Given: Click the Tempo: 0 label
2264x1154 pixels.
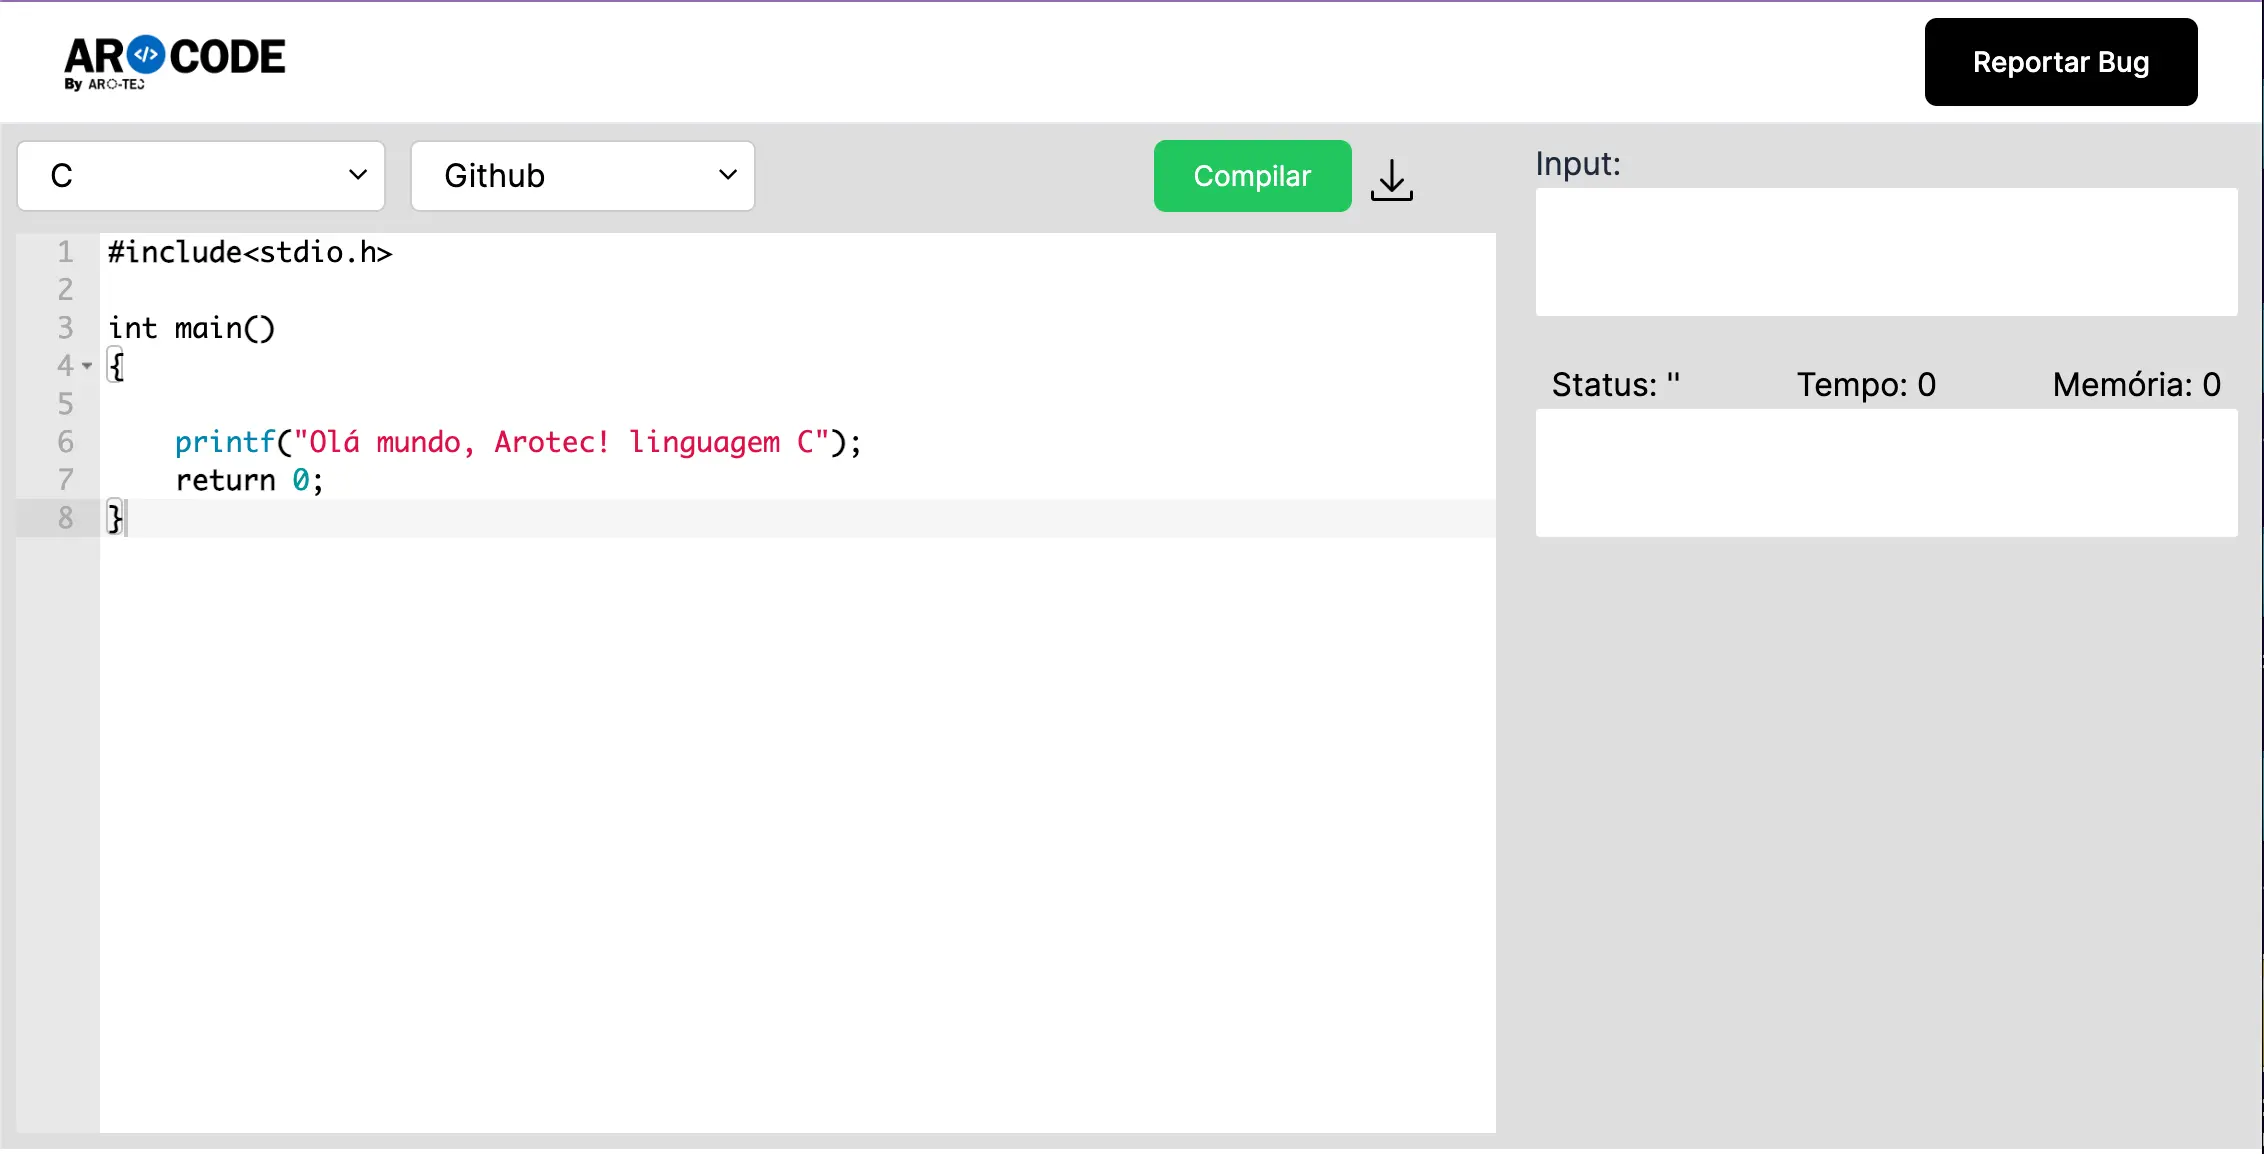Looking at the screenshot, I should click(x=1866, y=385).
